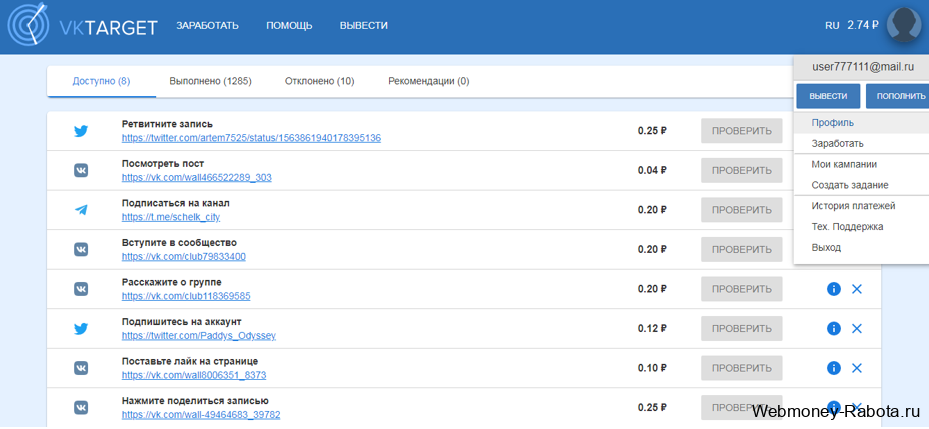
Task: Choose Создать задание in the user menu
Action: tap(861, 185)
